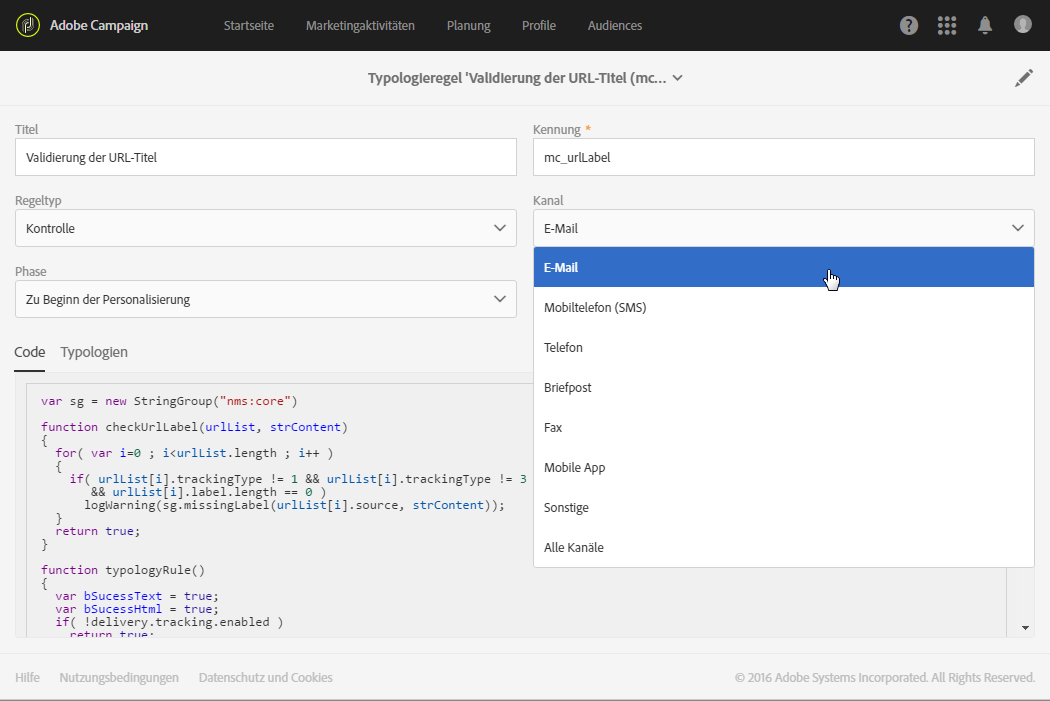Viewport: 1050px width, 701px height.
Task: Expand the Regeltyp Kontrolle dropdown
Action: click(266, 228)
